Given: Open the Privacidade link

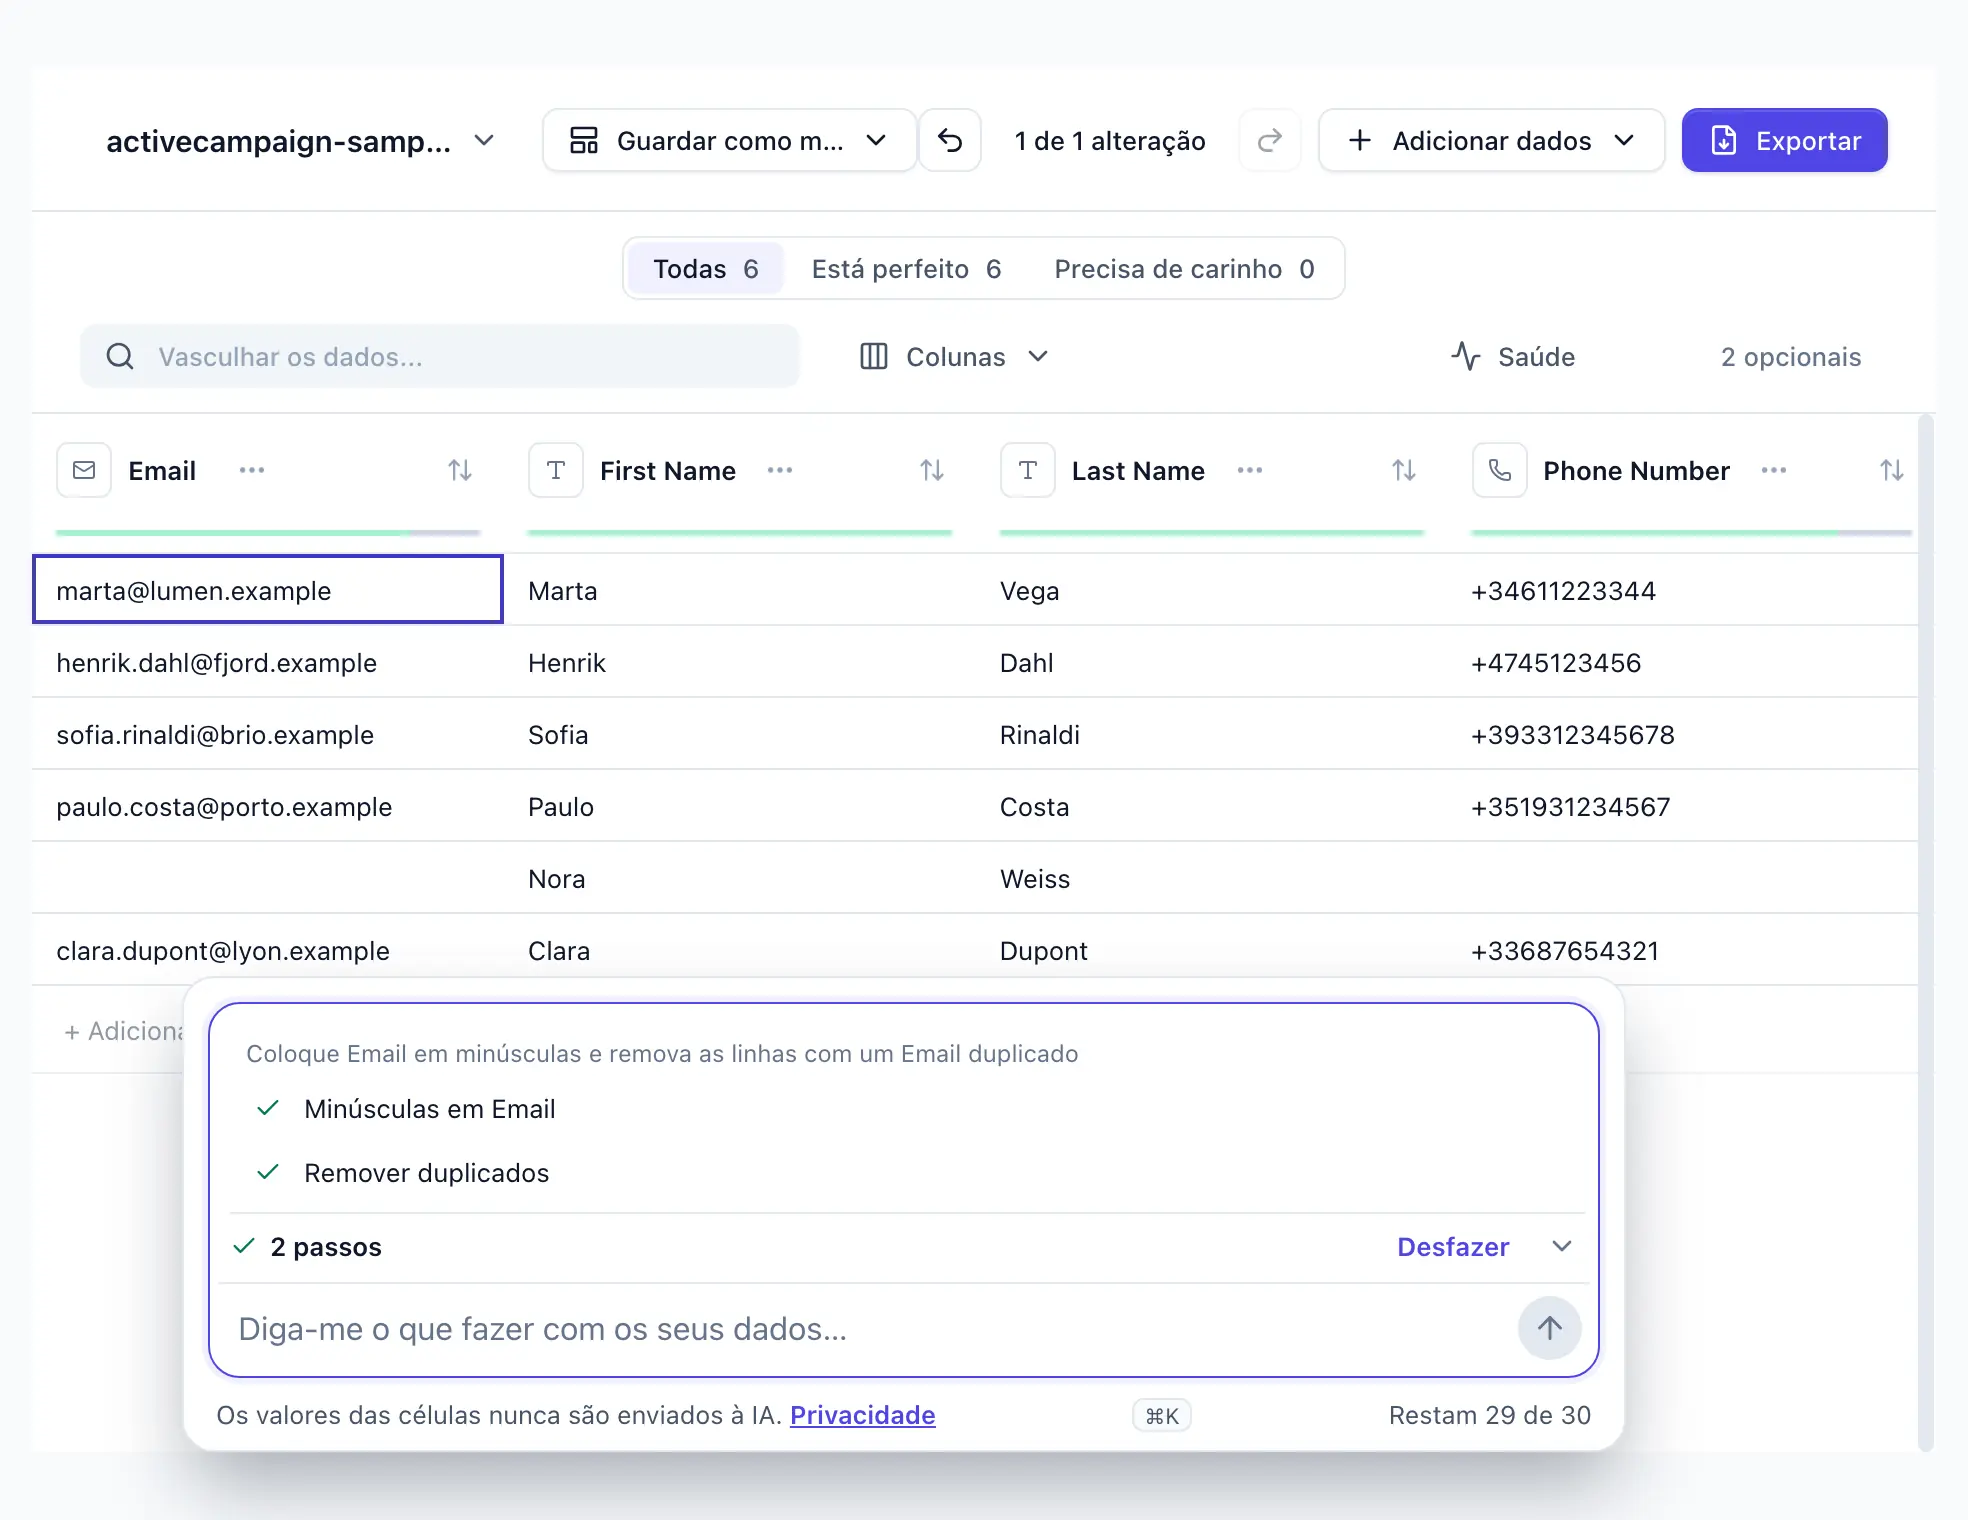Looking at the screenshot, I should coord(863,1415).
